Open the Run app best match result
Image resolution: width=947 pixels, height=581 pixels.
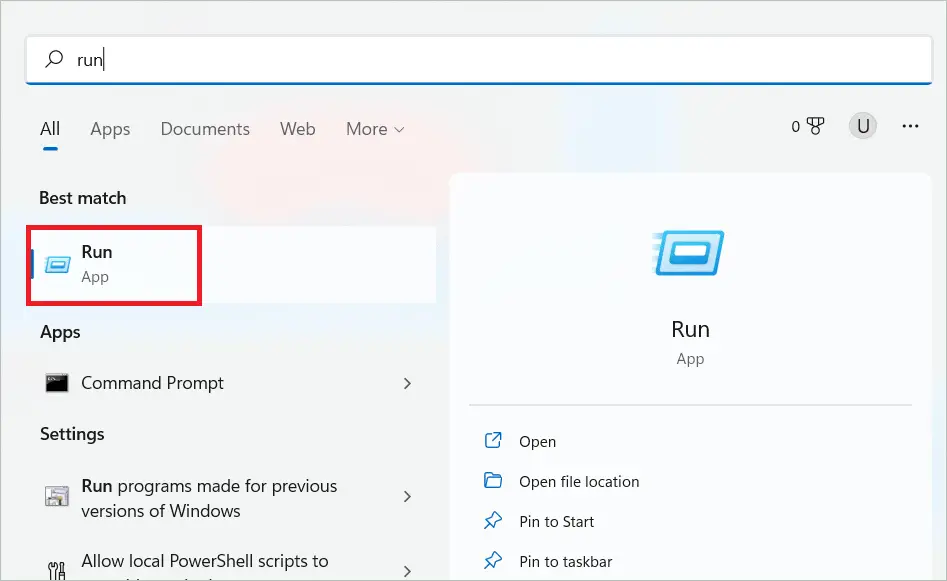(x=232, y=265)
